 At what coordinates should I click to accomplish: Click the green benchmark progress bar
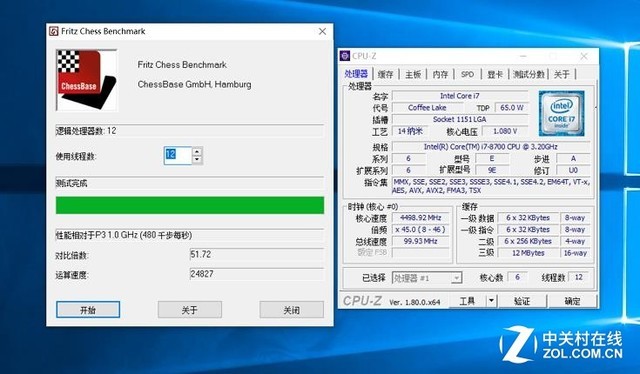click(x=190, y=205)
